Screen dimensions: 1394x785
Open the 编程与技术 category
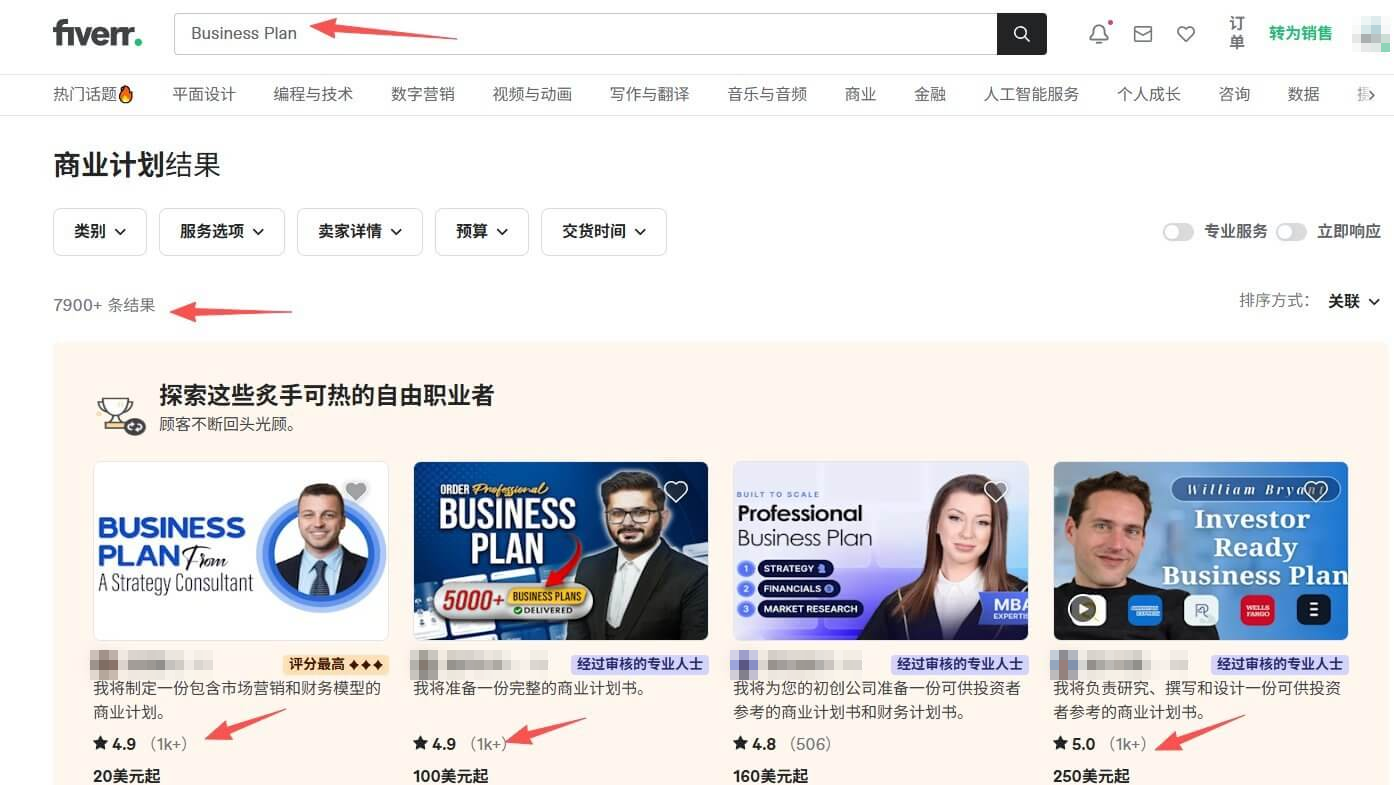pyautogui.click(x=313, y=94)
